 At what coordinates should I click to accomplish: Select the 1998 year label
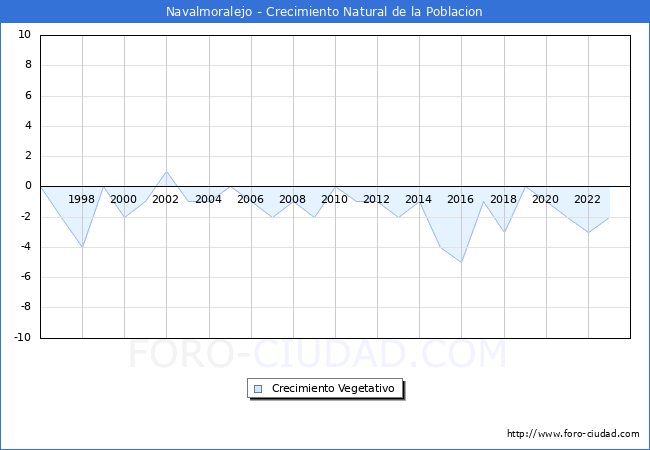pyautogui.click(x=82, y=199)
